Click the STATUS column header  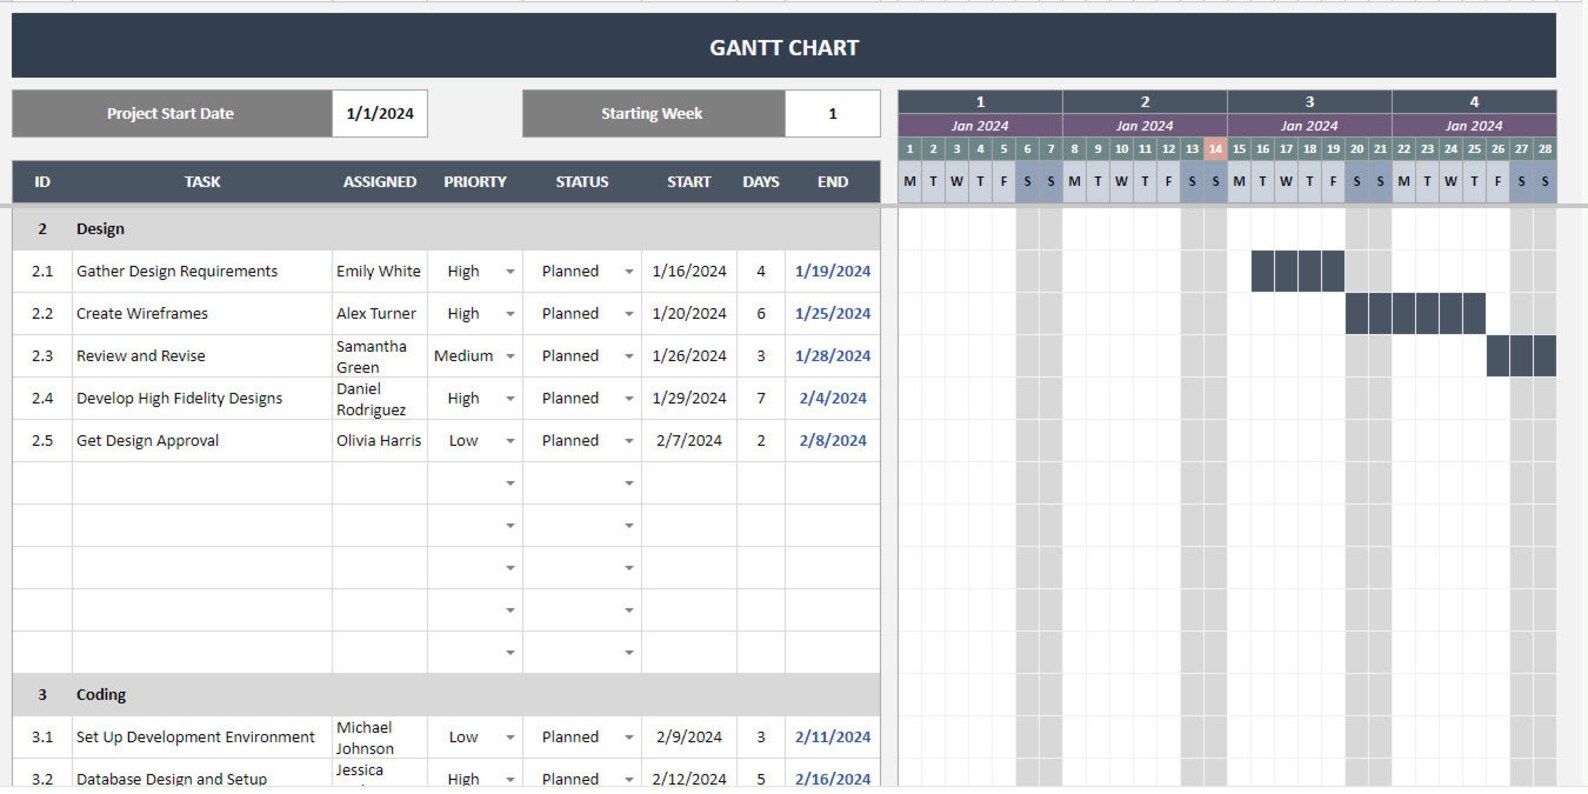[x=582, y=182]
